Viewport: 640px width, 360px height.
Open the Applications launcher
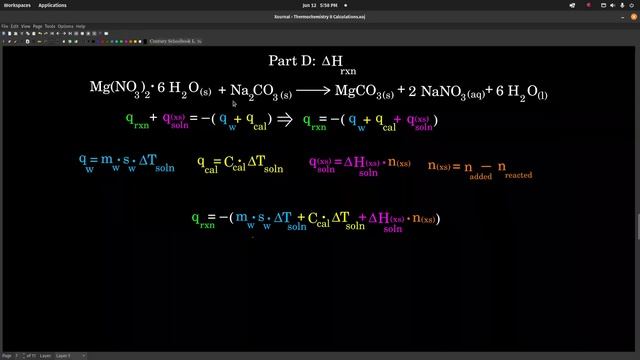pyautogui.click(x=52, y=5)
